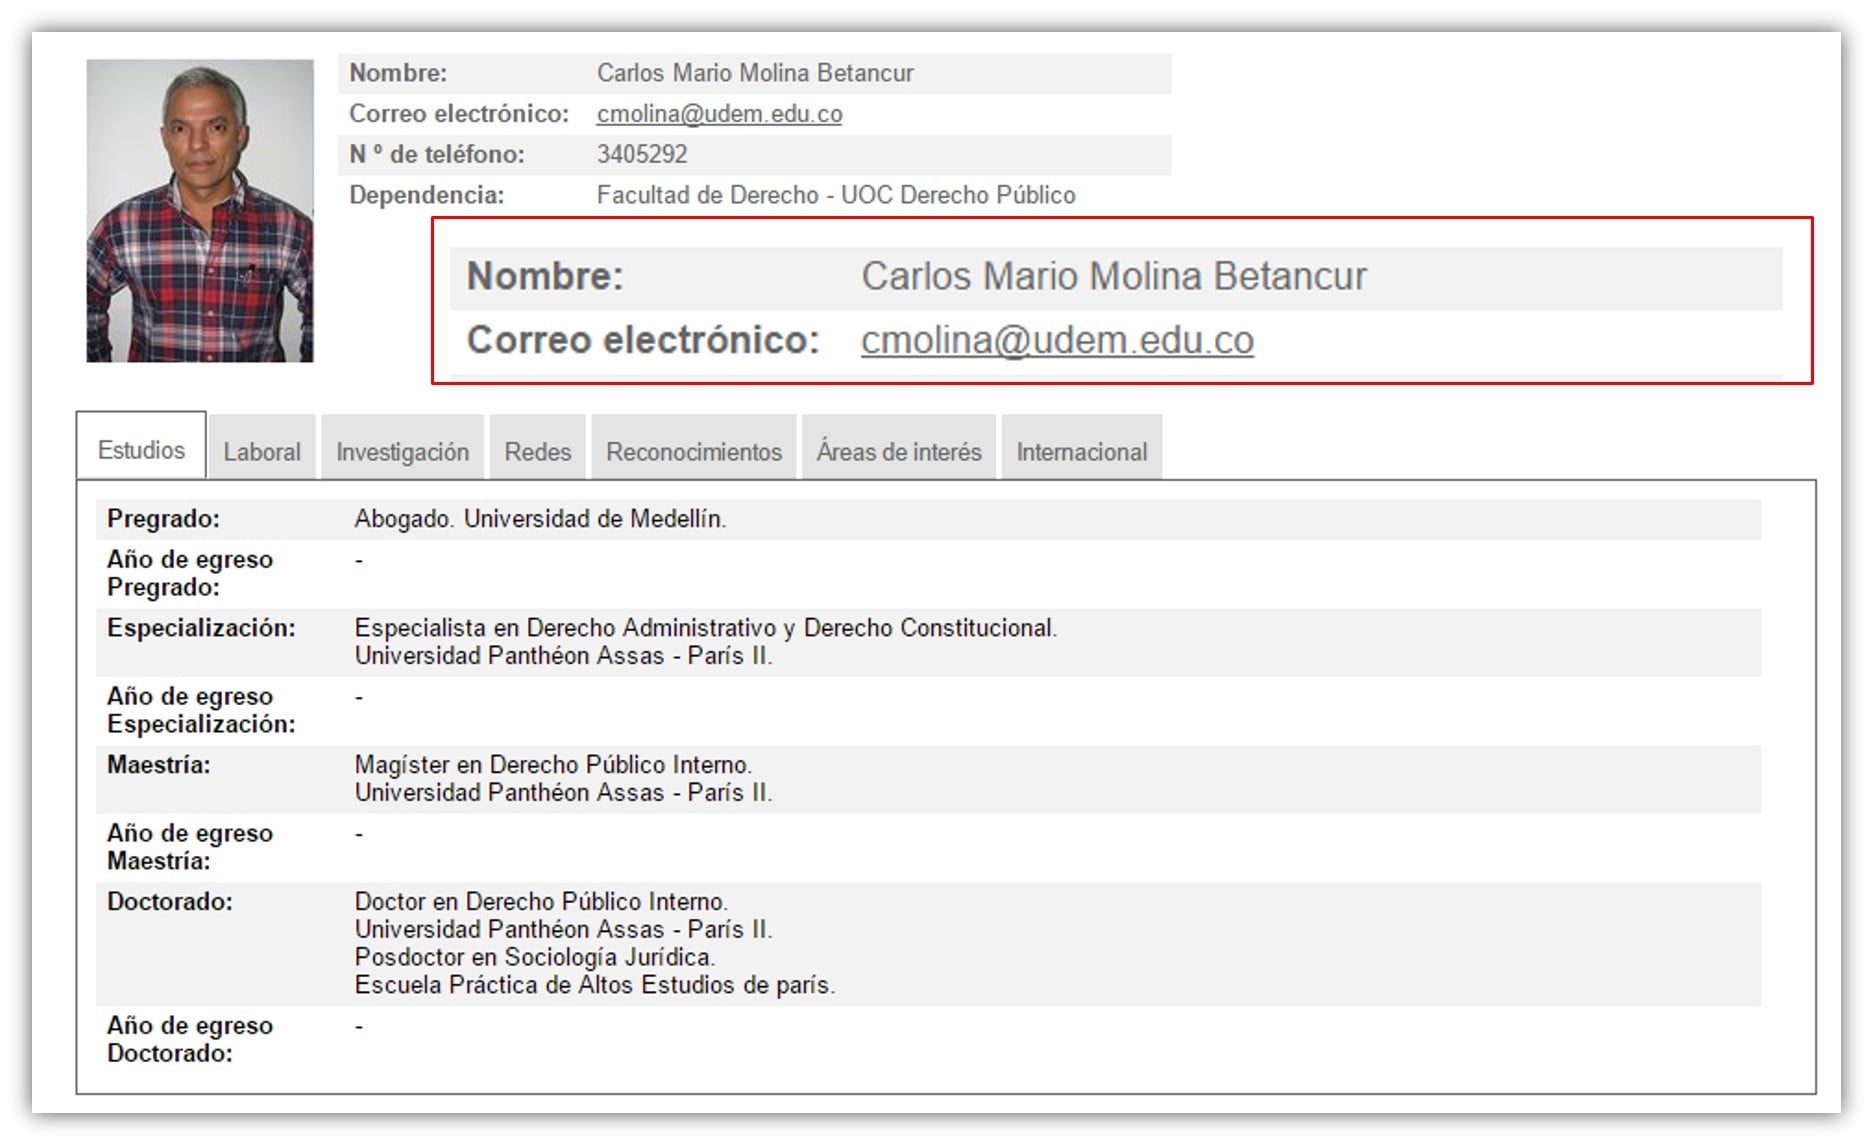Viewport: 1873px width, 1145px height.
Task: Click the small cmolina@udem.edu.co email link
Action: (719, 114)
